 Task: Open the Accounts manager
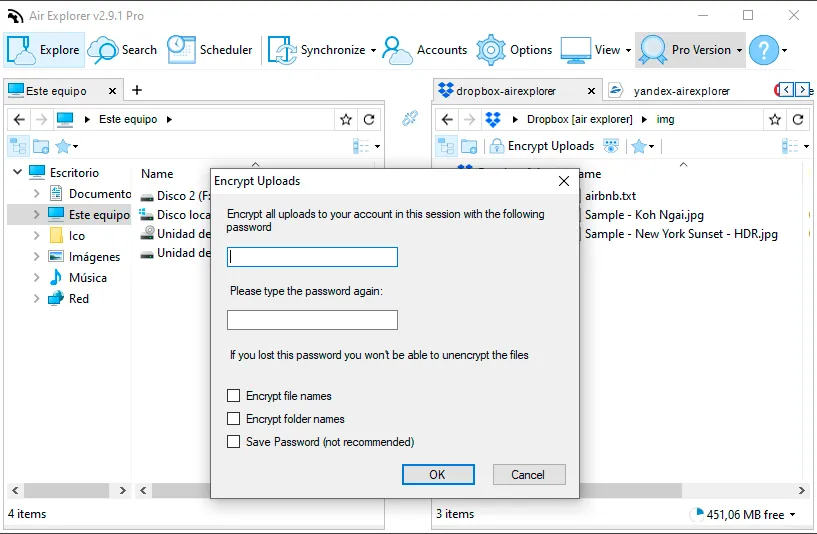(425, 50)
